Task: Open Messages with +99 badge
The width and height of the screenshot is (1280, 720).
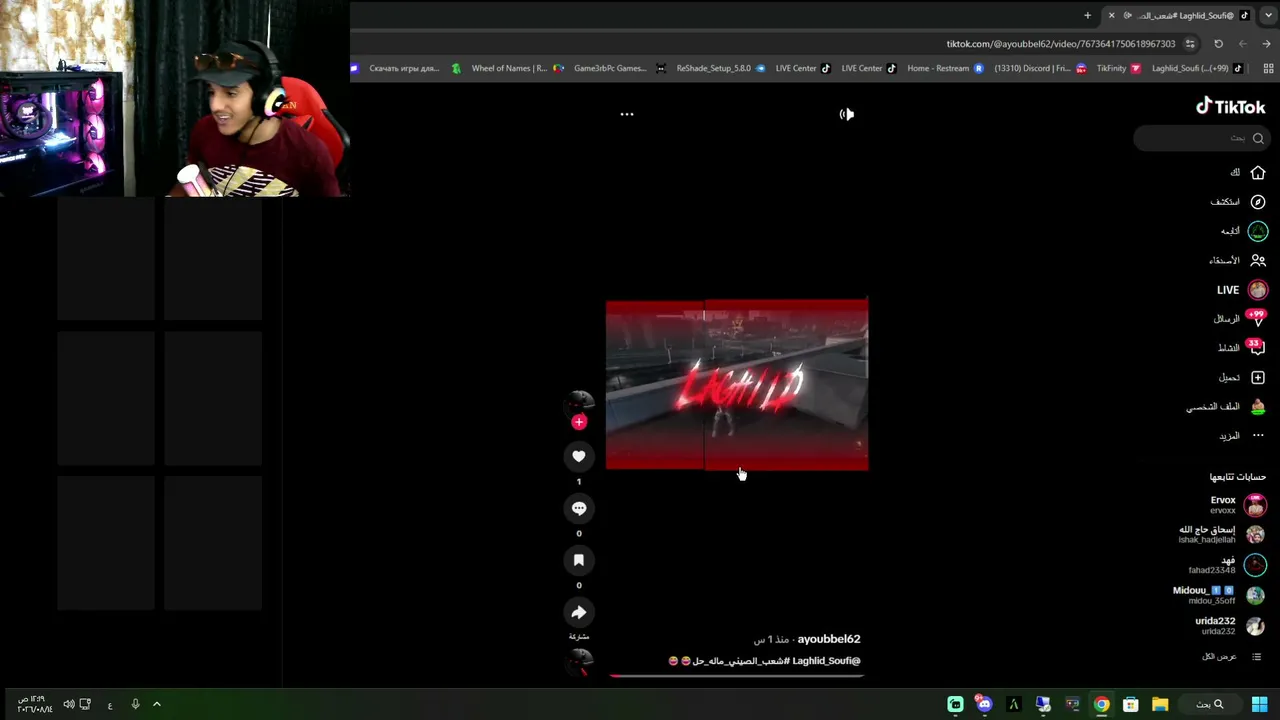Action: point(1241,319)
